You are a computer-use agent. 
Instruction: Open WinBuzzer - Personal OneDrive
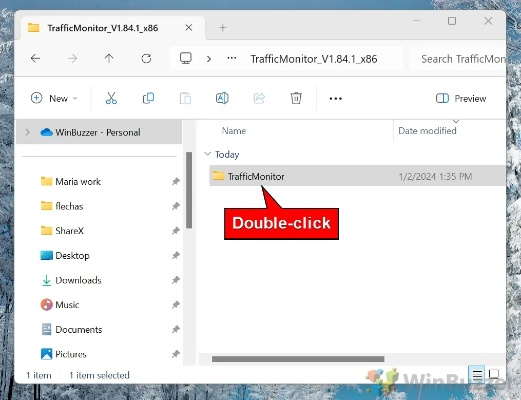point(99,132)
